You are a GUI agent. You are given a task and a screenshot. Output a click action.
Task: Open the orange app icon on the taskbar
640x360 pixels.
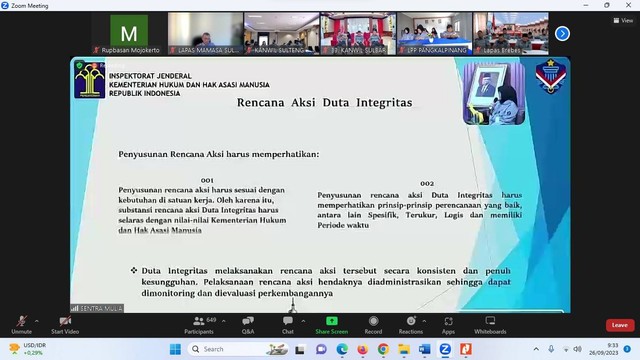click(466, 349)
